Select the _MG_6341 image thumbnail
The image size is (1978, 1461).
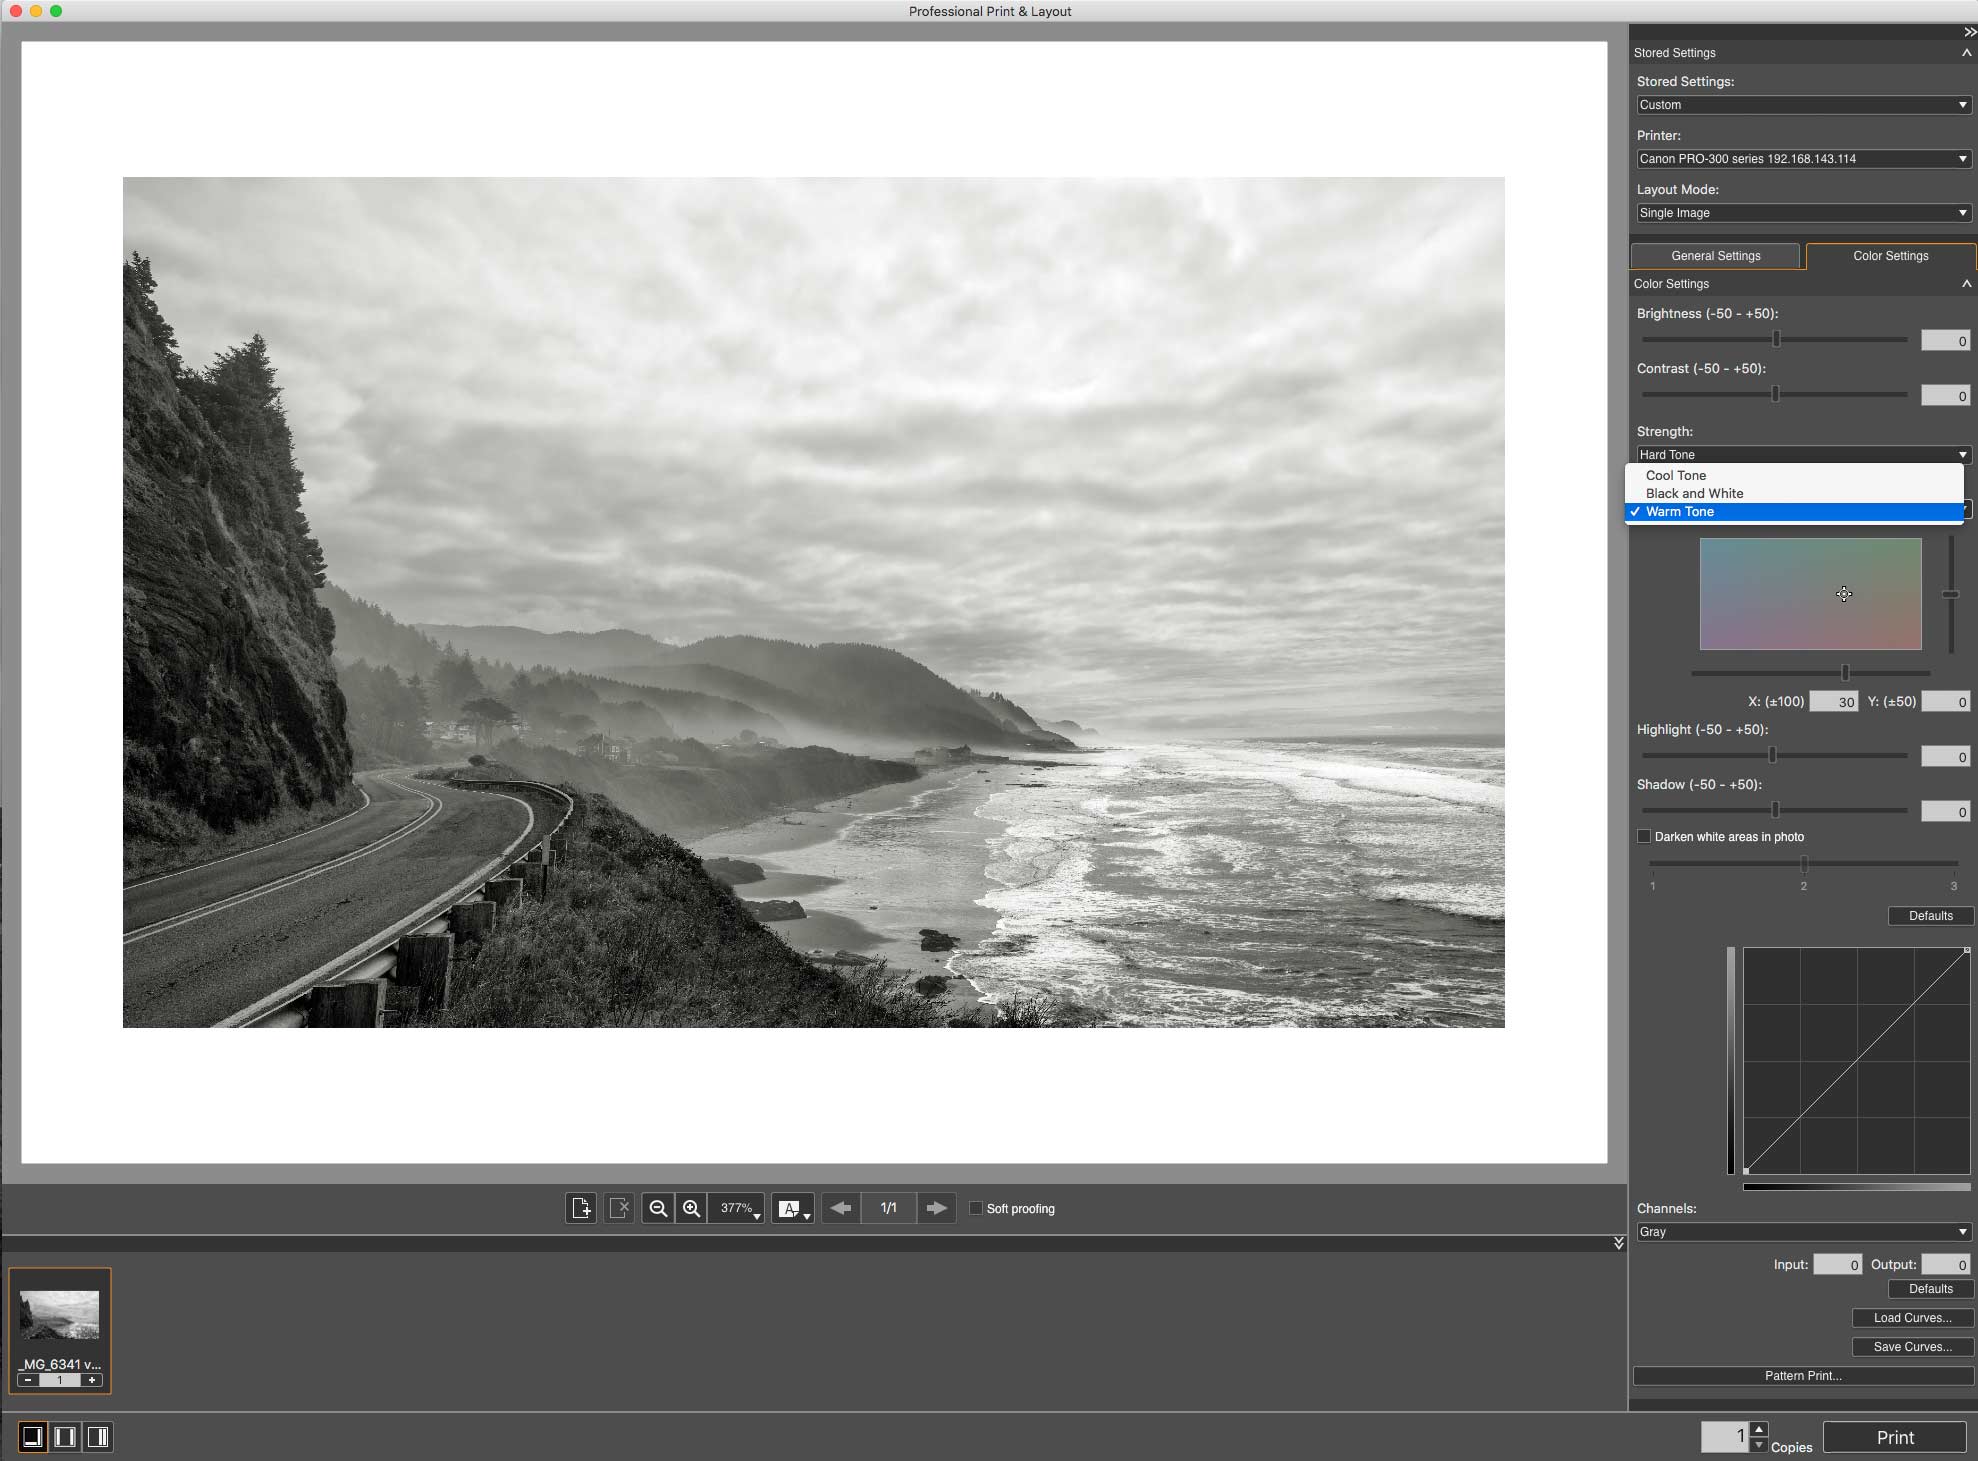tap(60, 1314)
